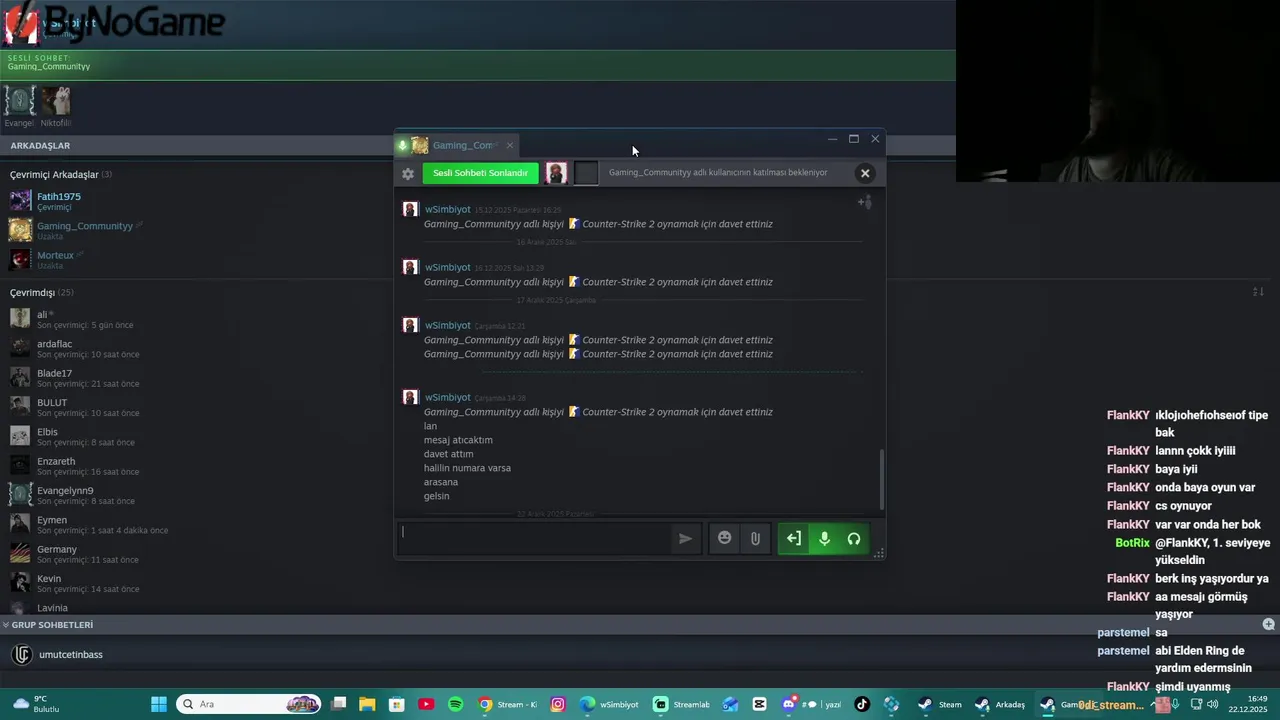
Task: Collapse the Çevrimiçi Arkadaşlar section
Action: click(x=60, y=174)
